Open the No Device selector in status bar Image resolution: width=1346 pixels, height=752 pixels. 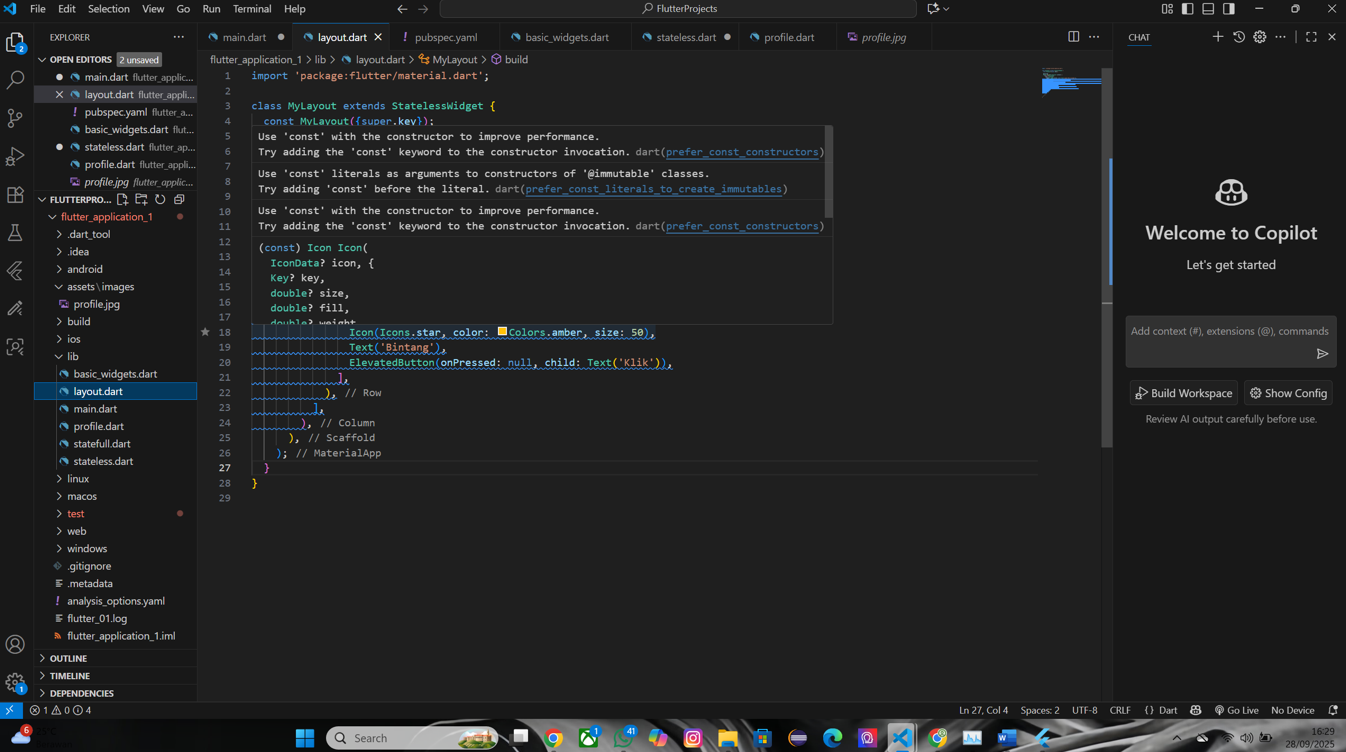point(1292,710)
